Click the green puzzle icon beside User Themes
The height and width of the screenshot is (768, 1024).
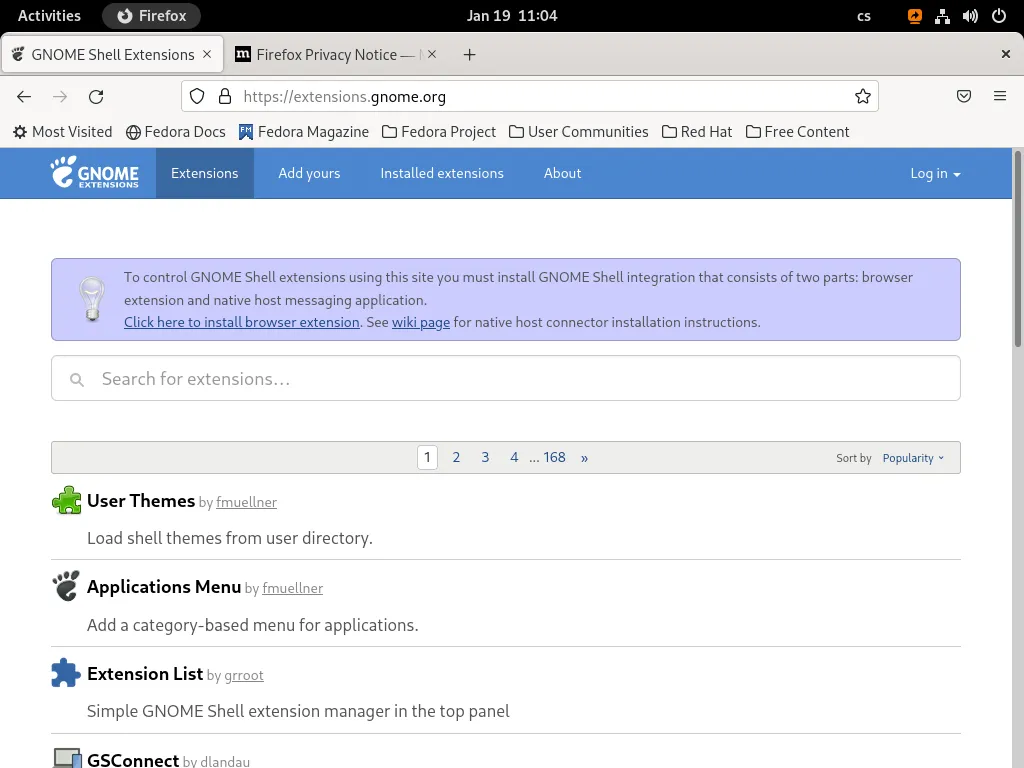tap(66, 499)
